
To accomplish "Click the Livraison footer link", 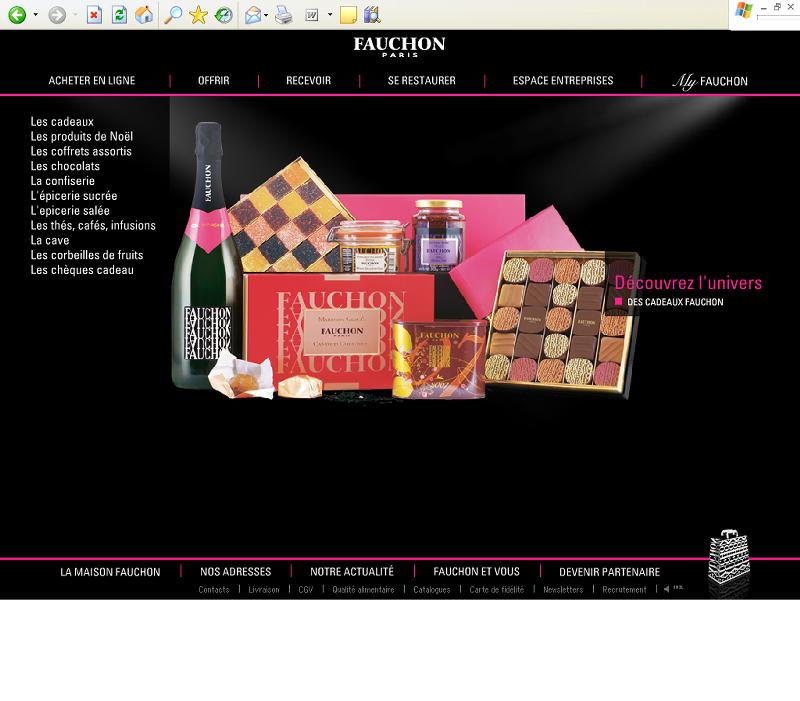I will (x=264, y=590).
